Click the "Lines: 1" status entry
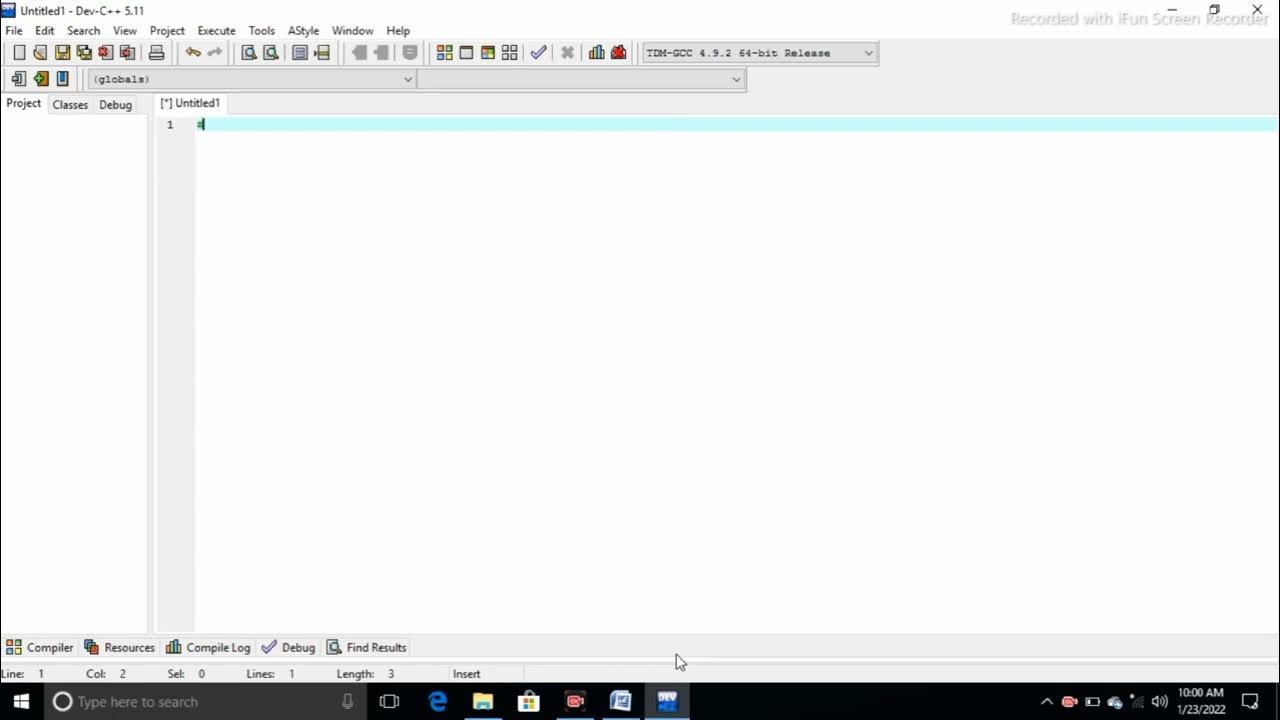1280x720 pixels. 270,674
